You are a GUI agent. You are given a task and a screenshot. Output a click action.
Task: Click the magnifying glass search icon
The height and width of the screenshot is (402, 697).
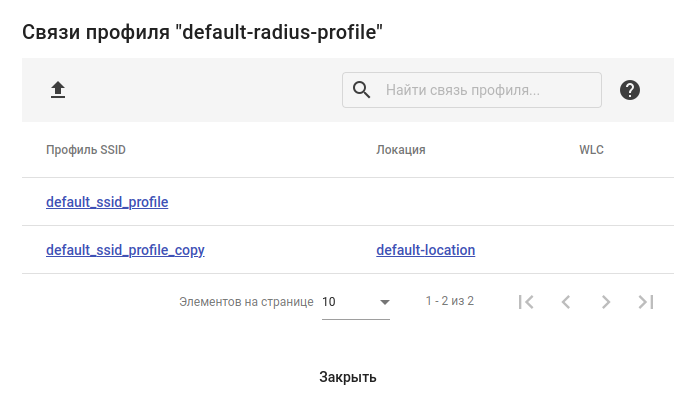362,90
